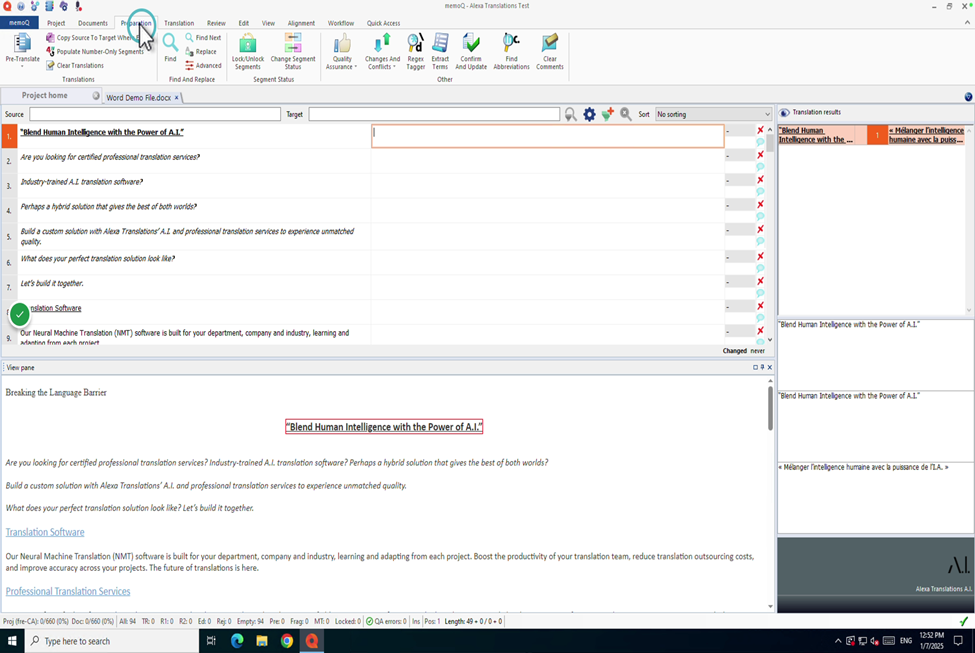Click the Source filter input field
975x653 pixels.
155,114
